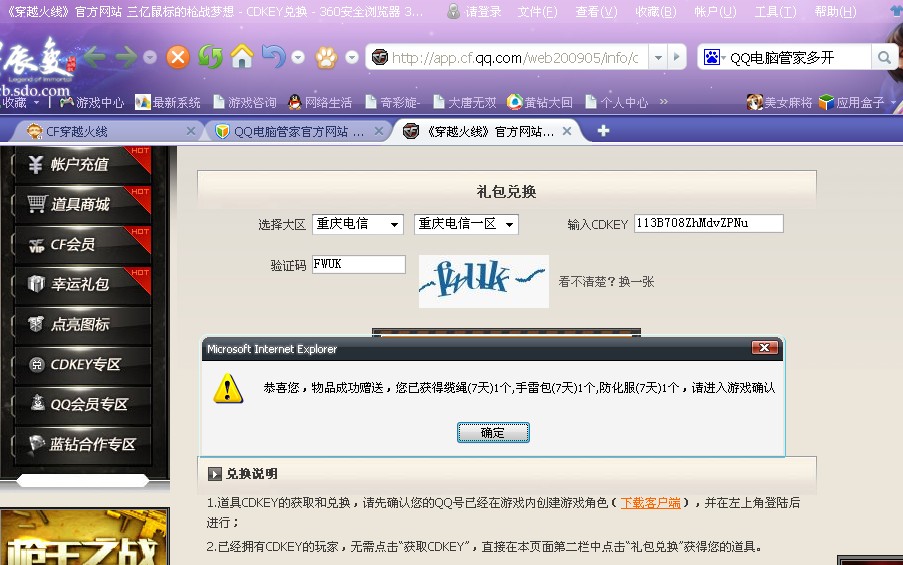The width and height of the screenshot is (903, 565).
Task: Open the 收藏(B) menu
Action: [655, 12]
